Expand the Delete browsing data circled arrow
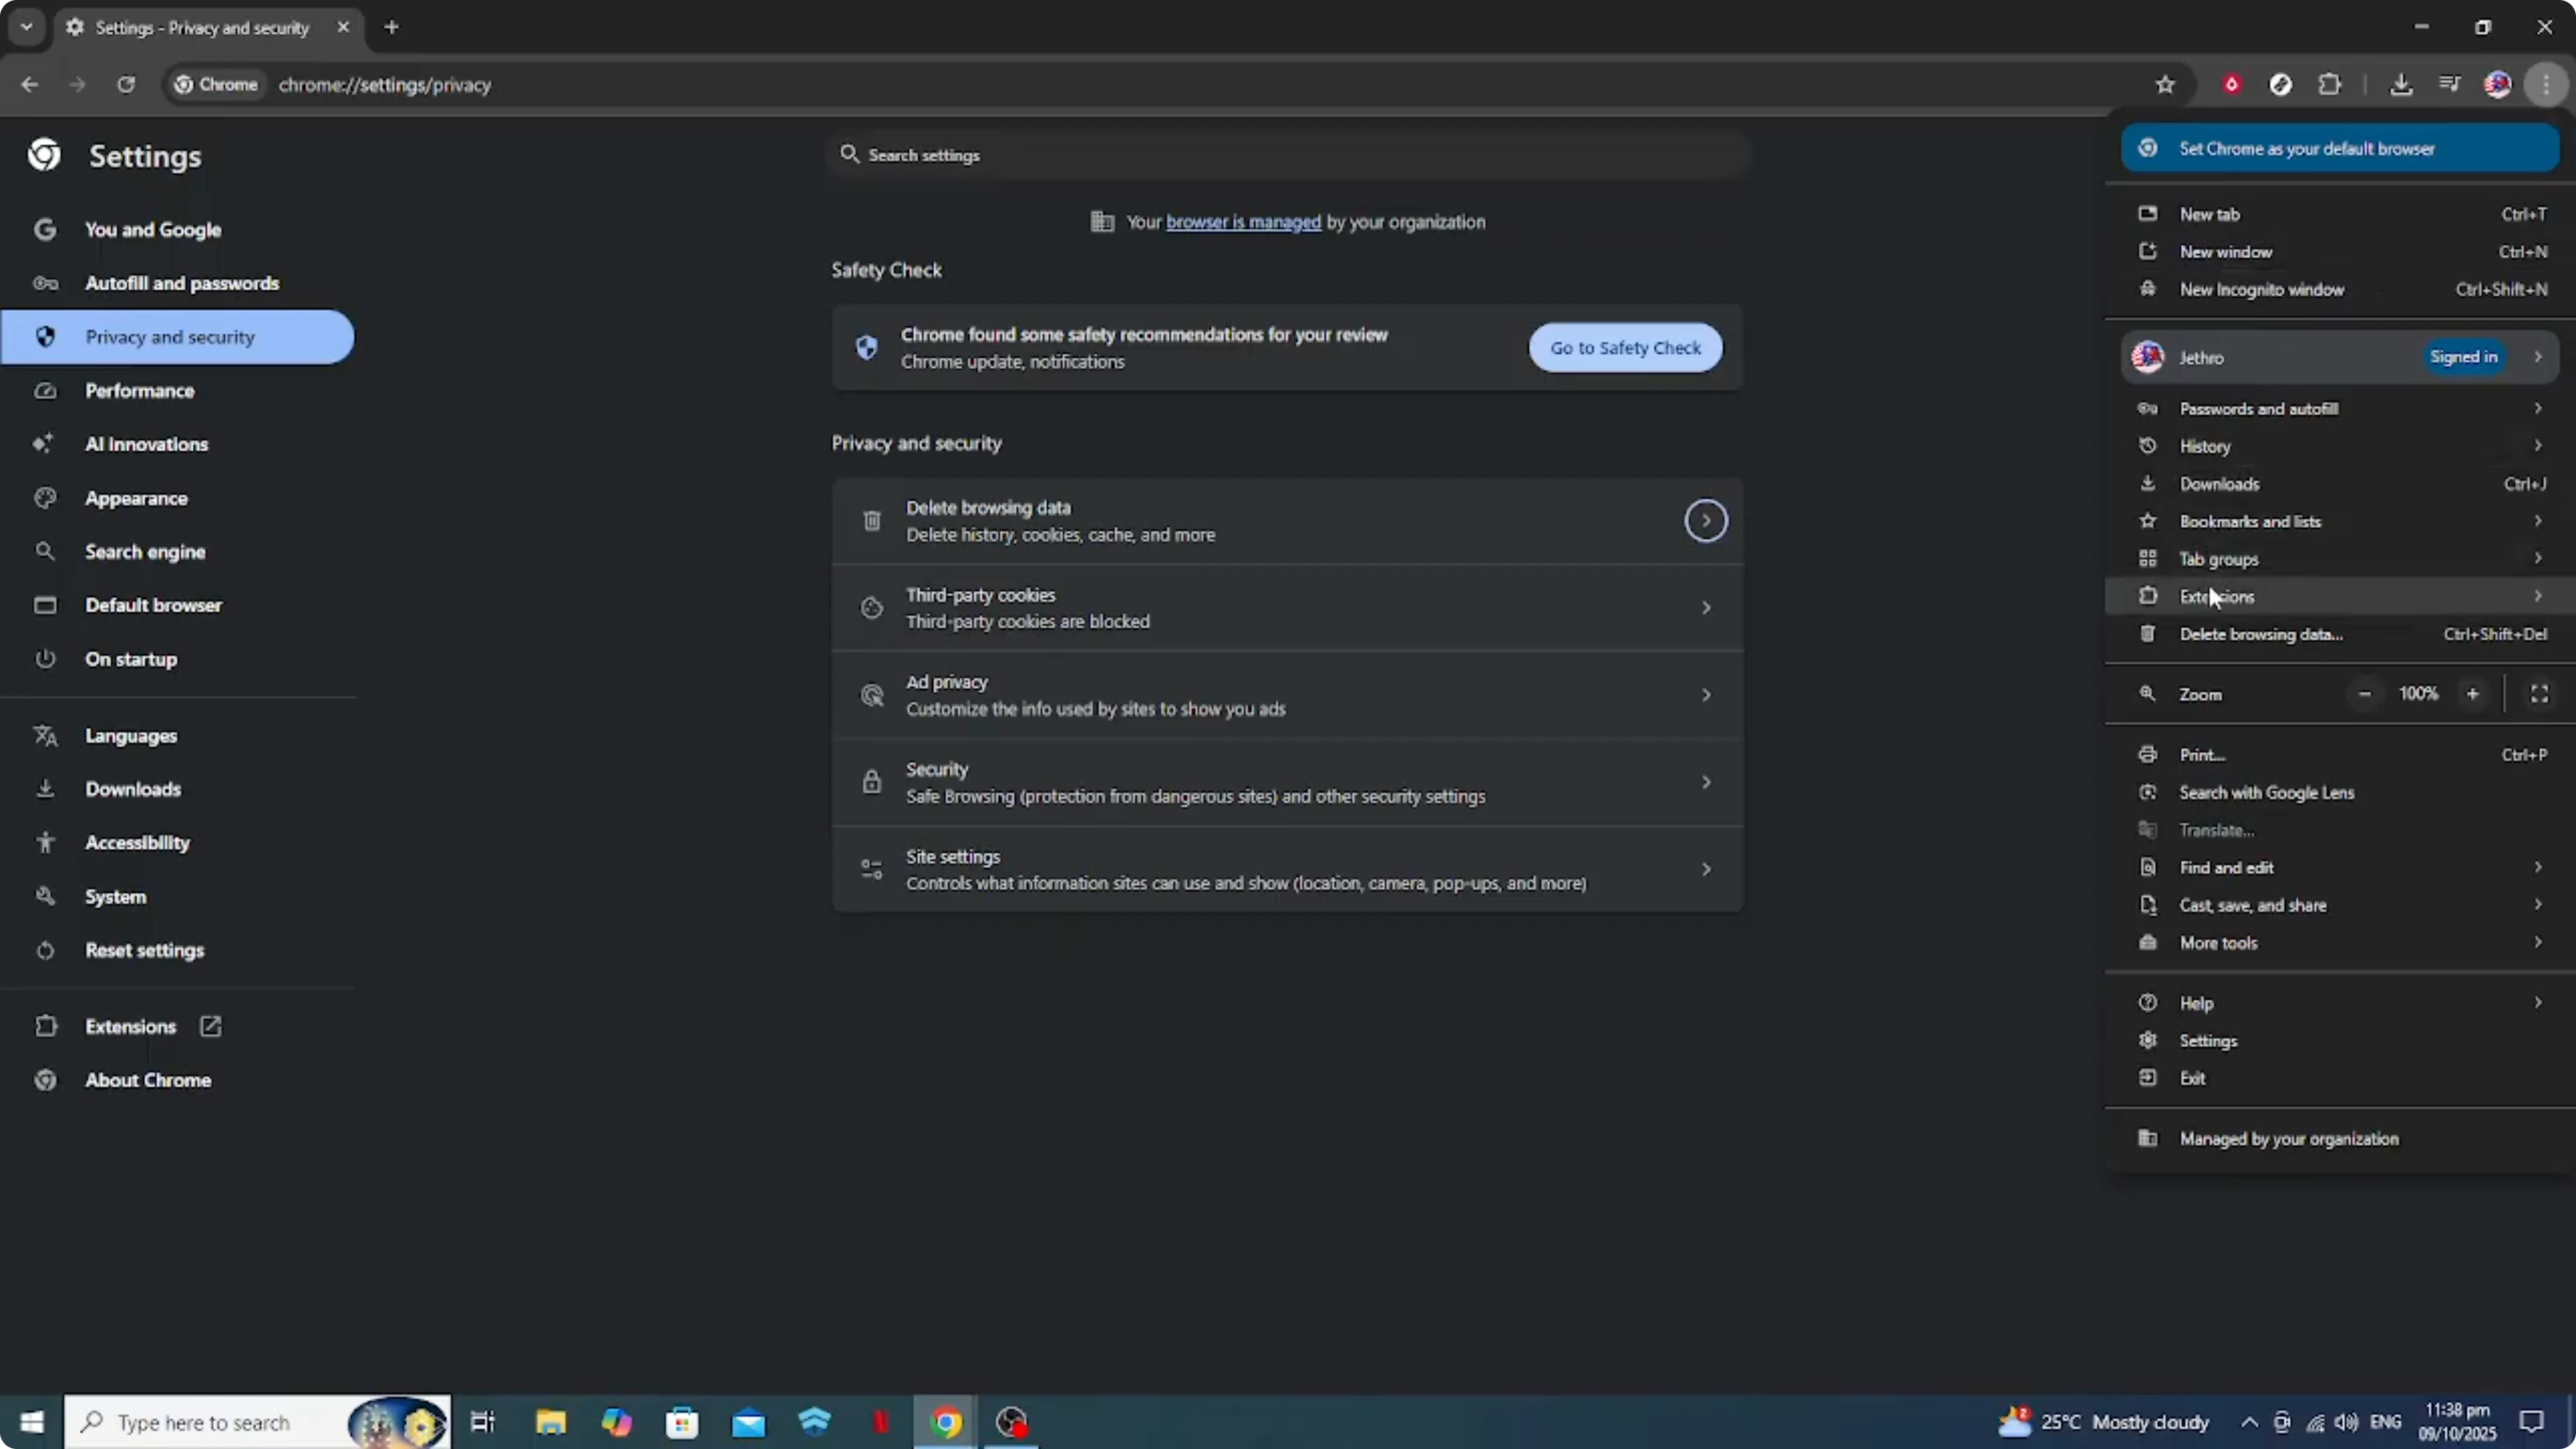Image resolution: width=2576 pixels, height=1449 pixels. pos(1705,520)
